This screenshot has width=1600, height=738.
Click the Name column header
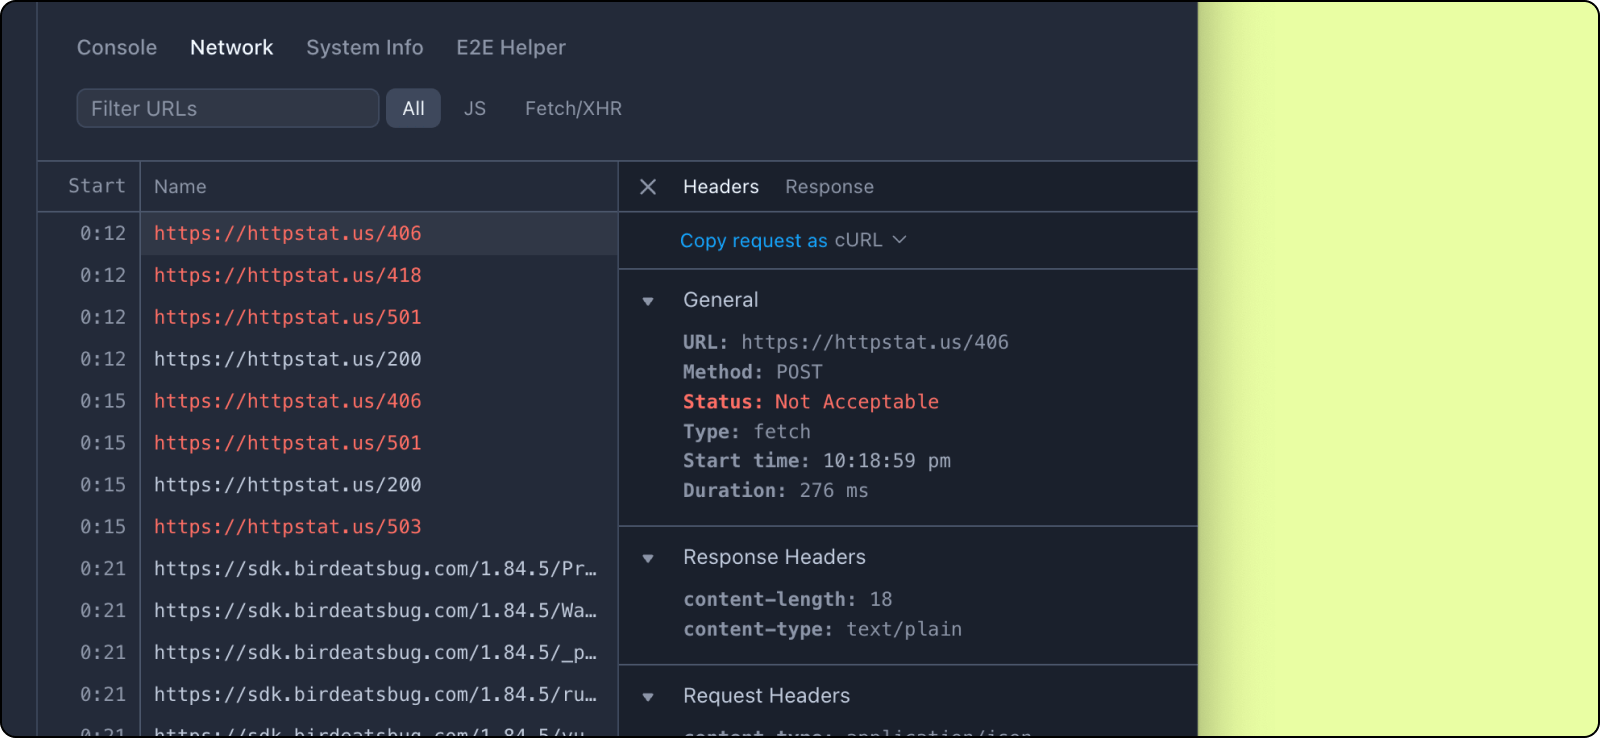(x=180, y=187)
